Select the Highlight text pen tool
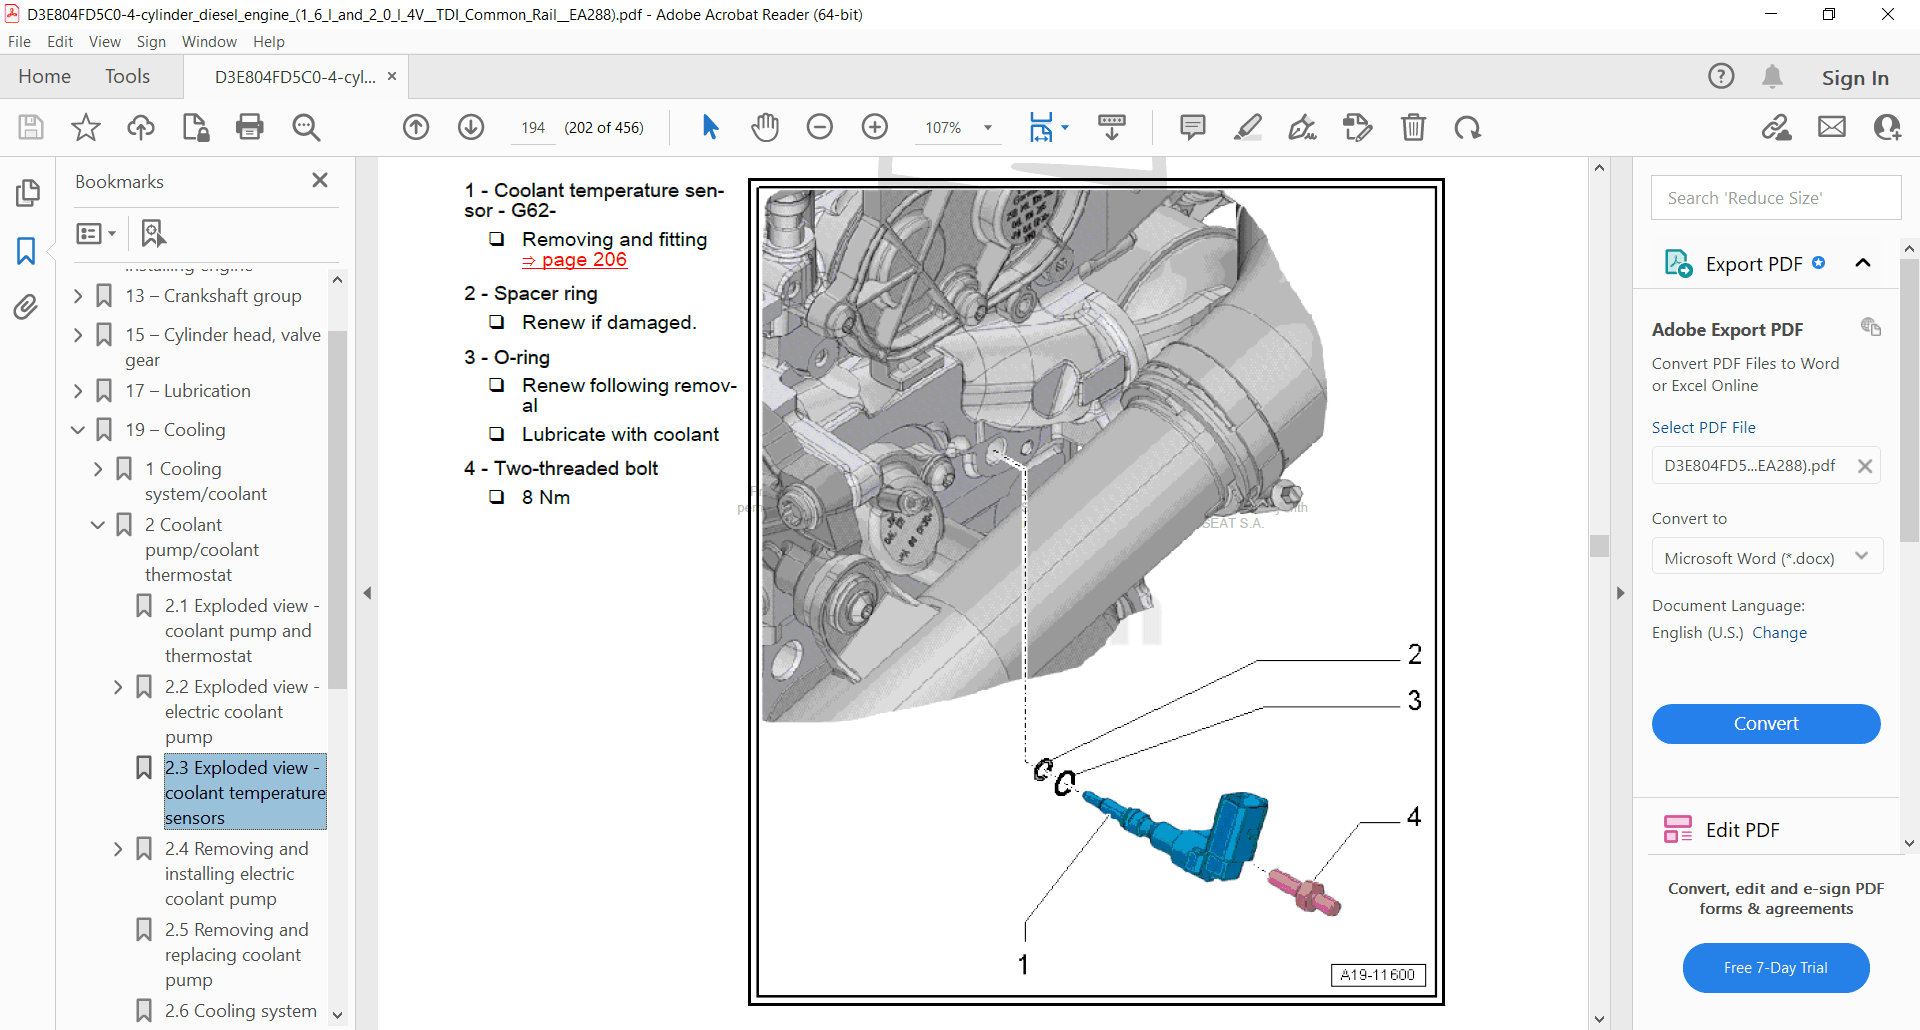The height and width of the screenshot is (1030, 1920). tap(1247, 127)
